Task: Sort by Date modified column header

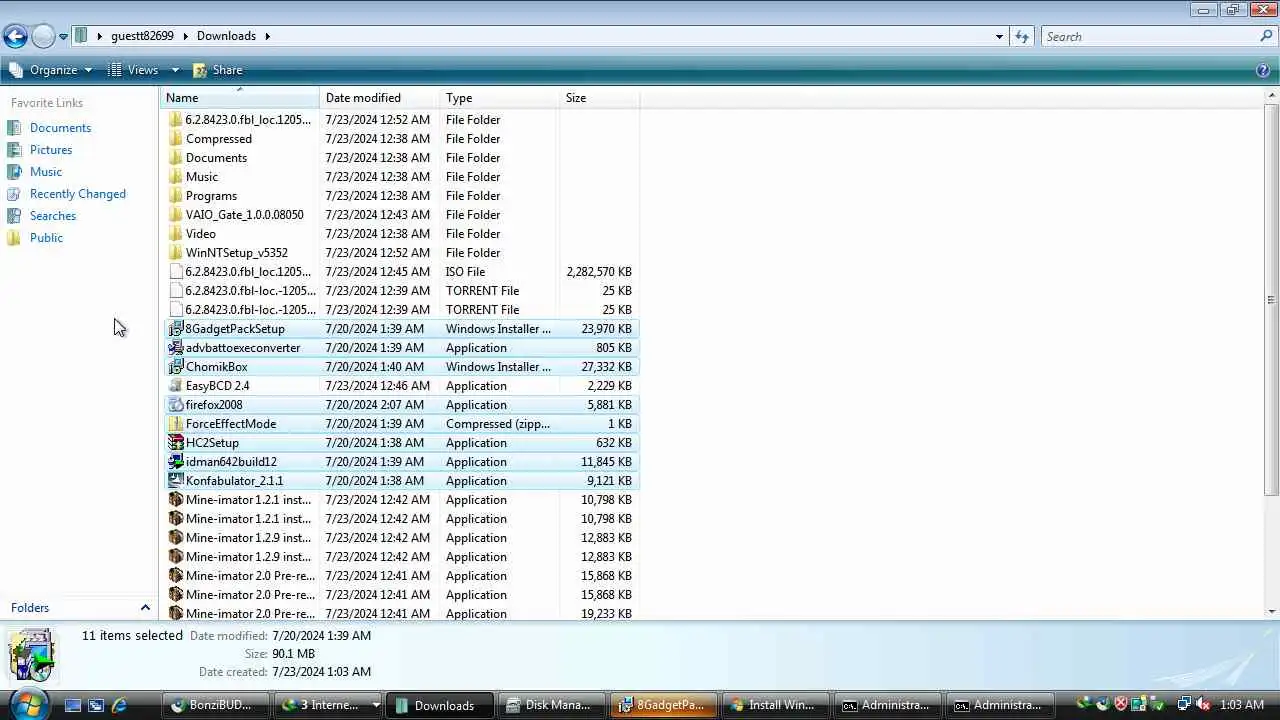Action: point(380,98)
